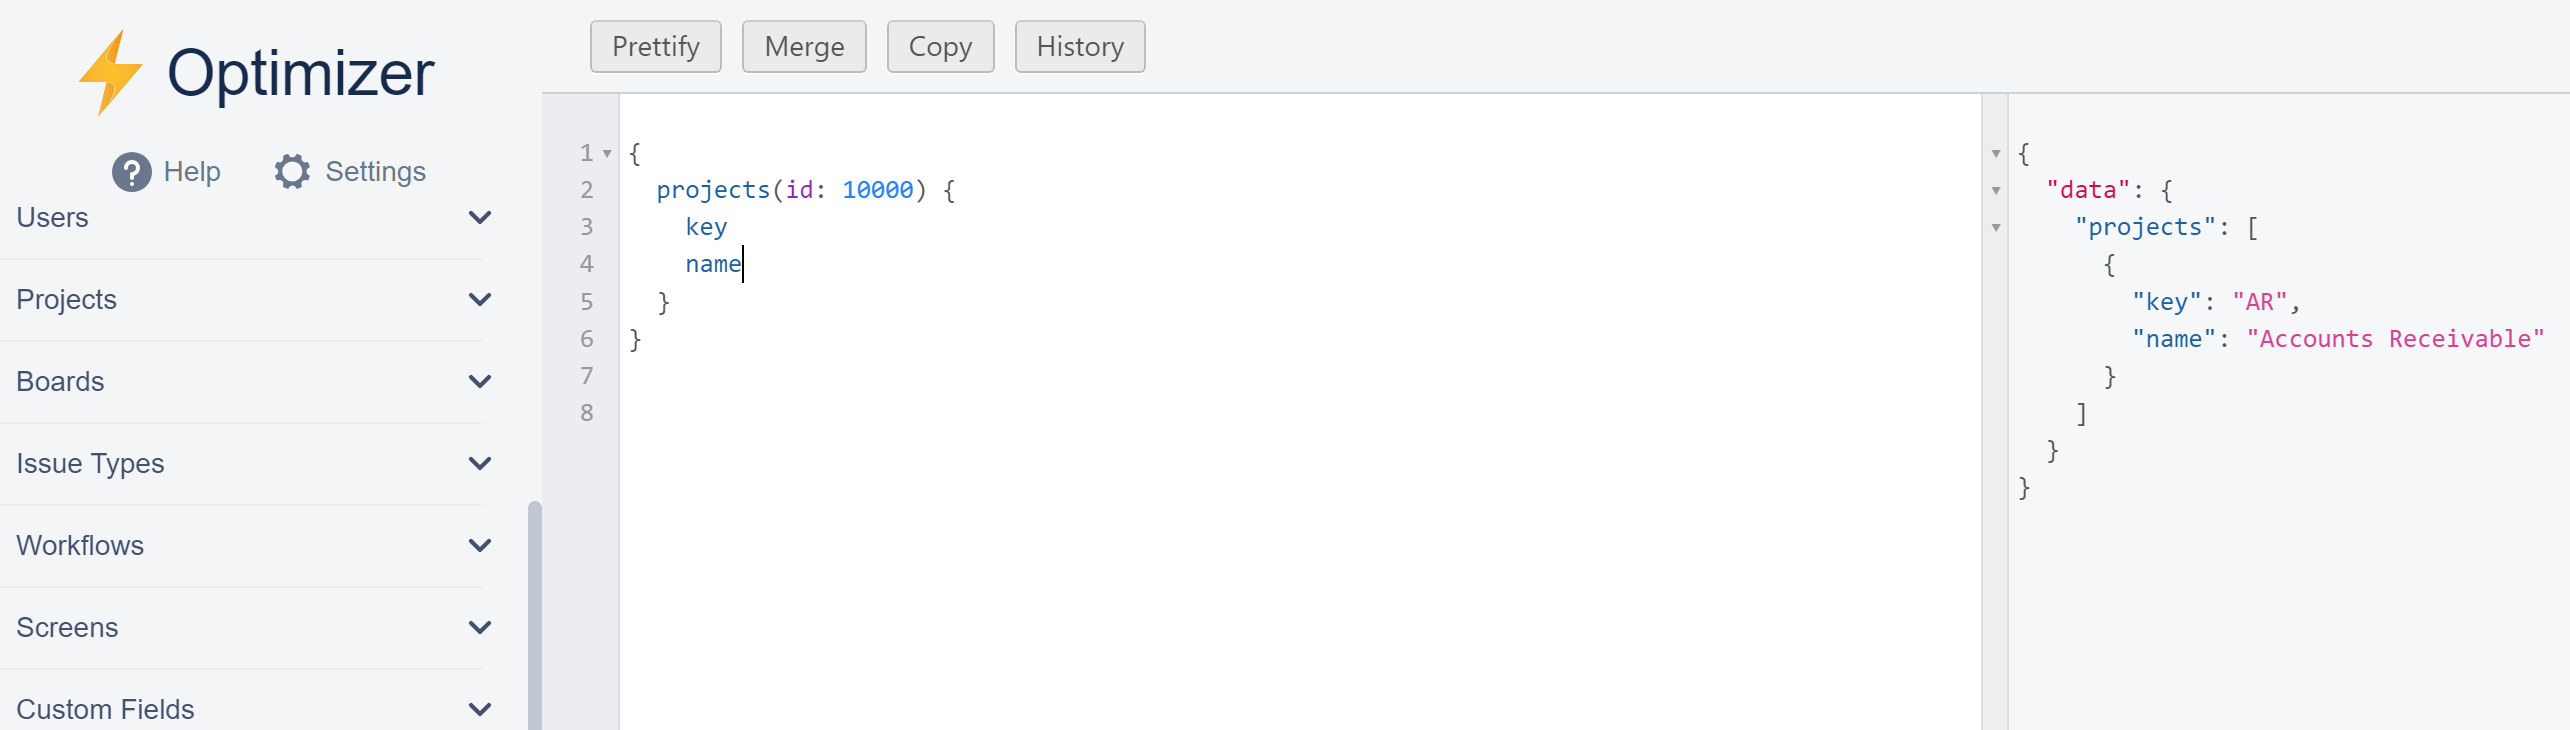Viewport: 2570px width, 730px height.
Task: Click the Optimizer lightning bolt logo
Action: click(x=110, y=72)
